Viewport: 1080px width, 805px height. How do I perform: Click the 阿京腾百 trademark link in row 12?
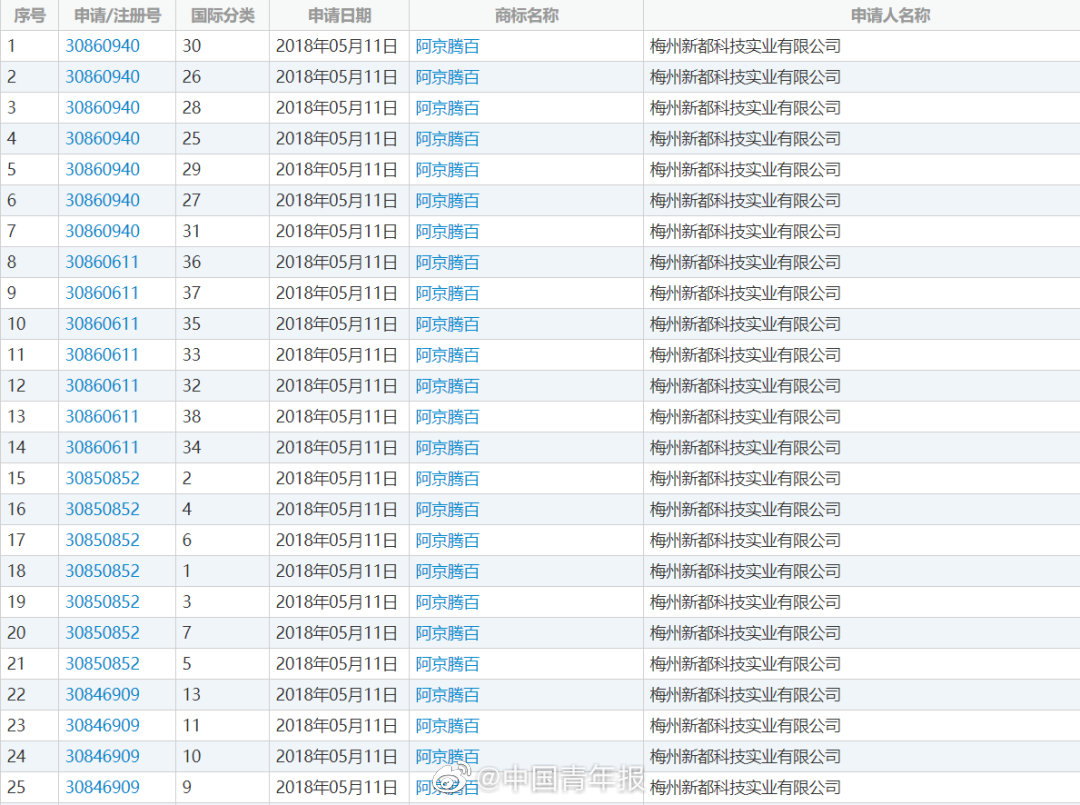(x=447, y=386)
